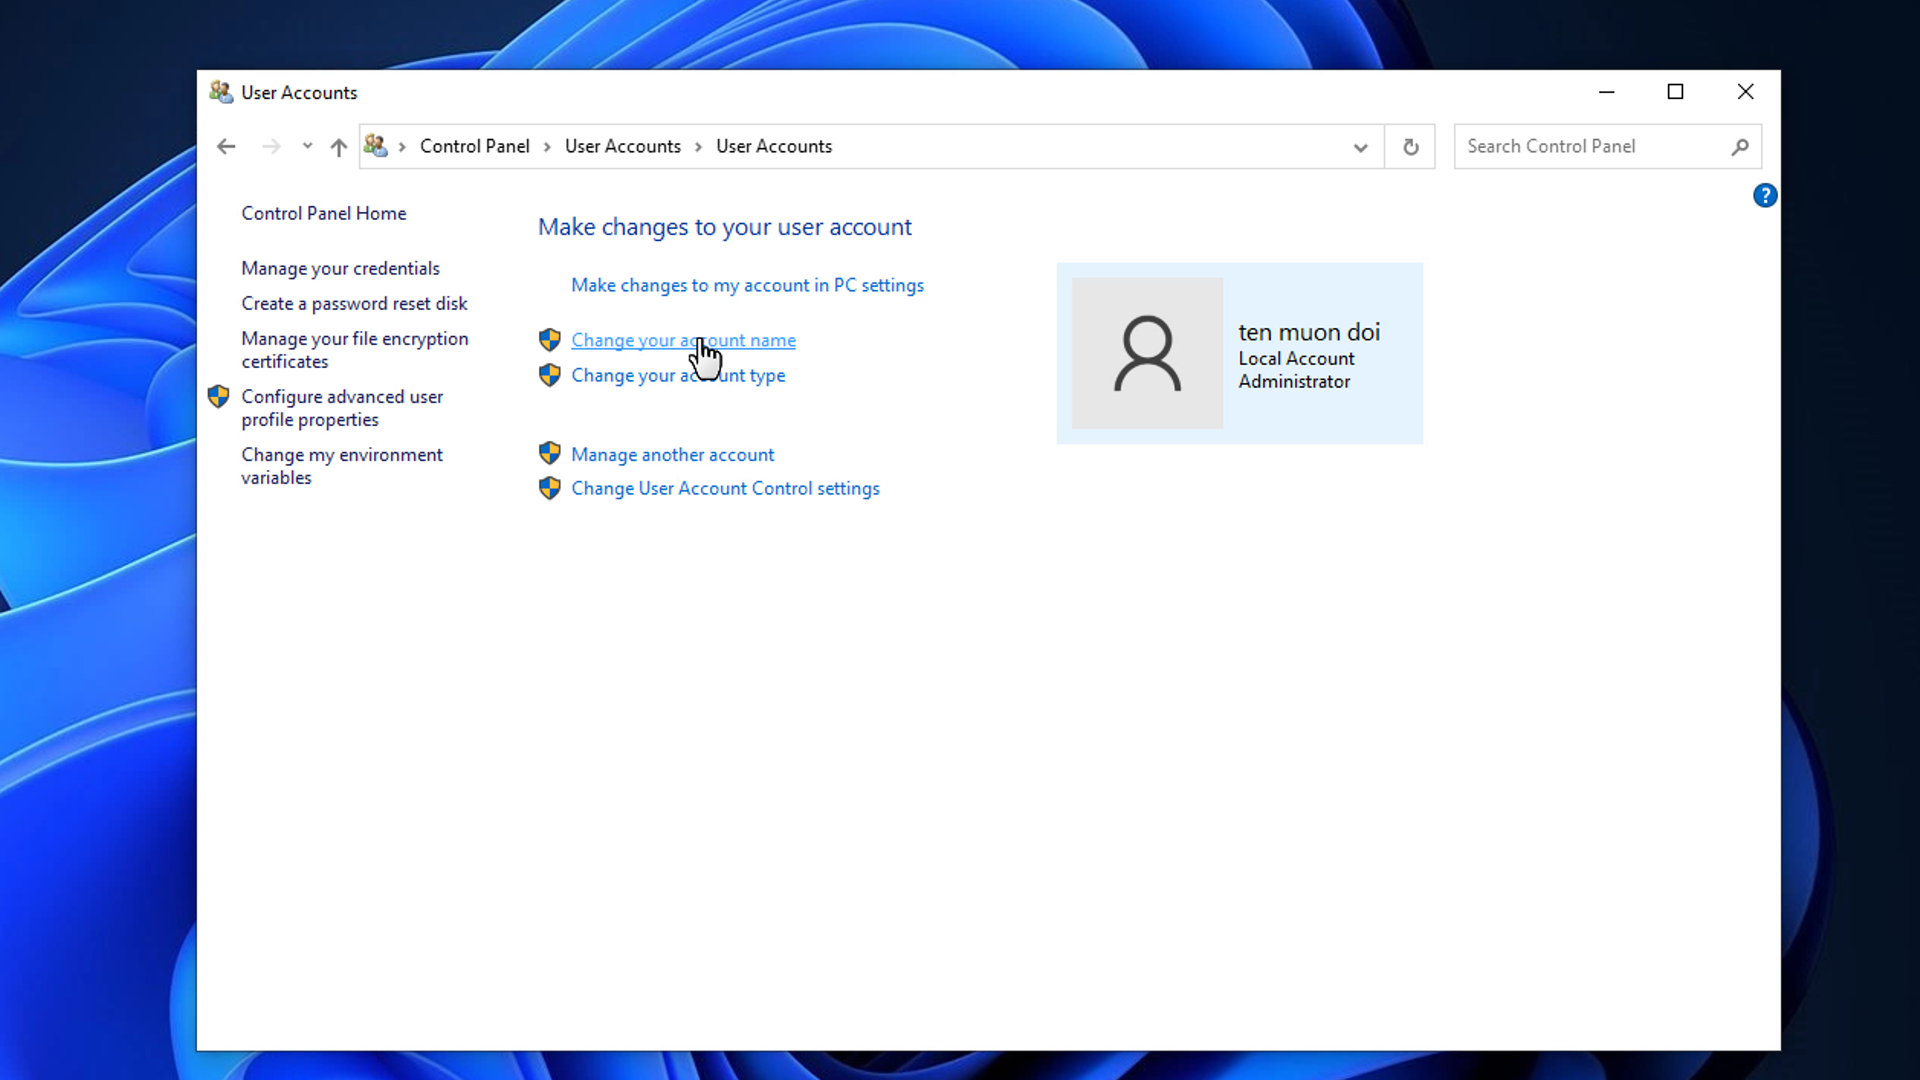Viewport: 1920px width, 1080px height.
Task: Open Control Panel Home in sidebar
Action: click(x=323, y=213)
